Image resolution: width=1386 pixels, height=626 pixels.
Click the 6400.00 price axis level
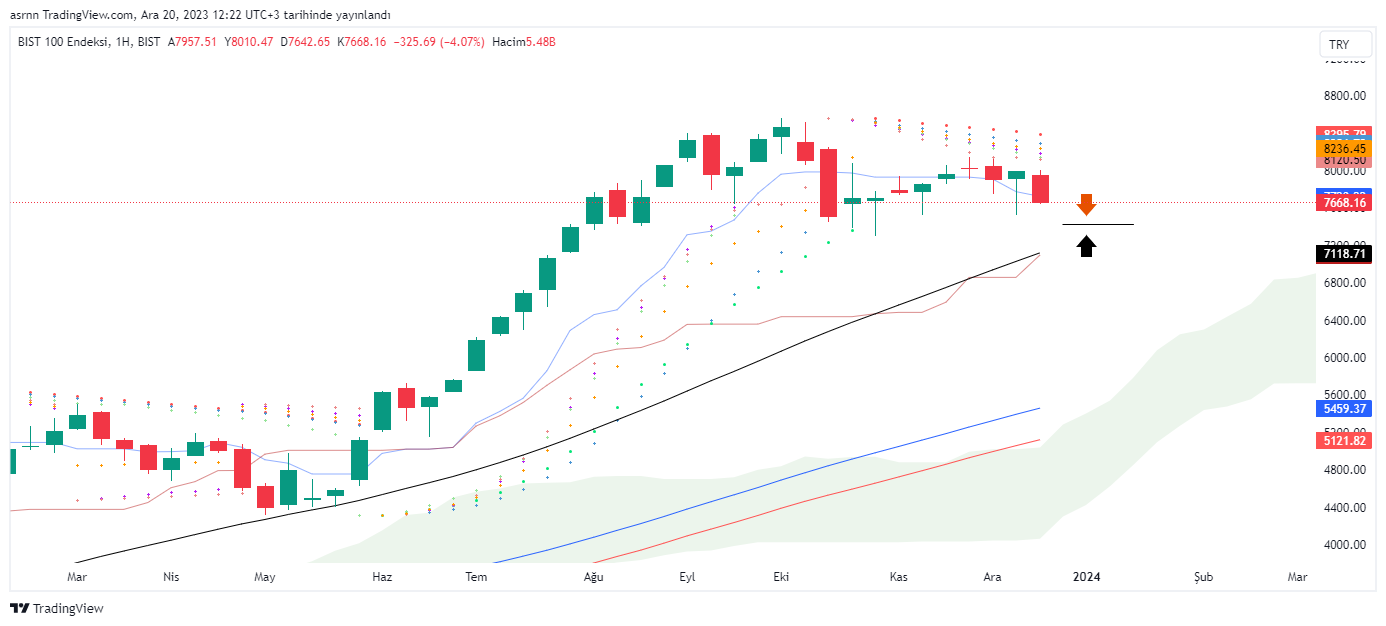[1344, 321]
